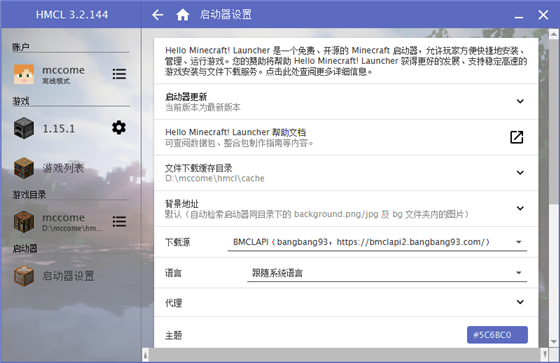This screenshot has width=560, height=363.
Task: Open theme color picker #5C6BC0
Action: coord(497,335)
